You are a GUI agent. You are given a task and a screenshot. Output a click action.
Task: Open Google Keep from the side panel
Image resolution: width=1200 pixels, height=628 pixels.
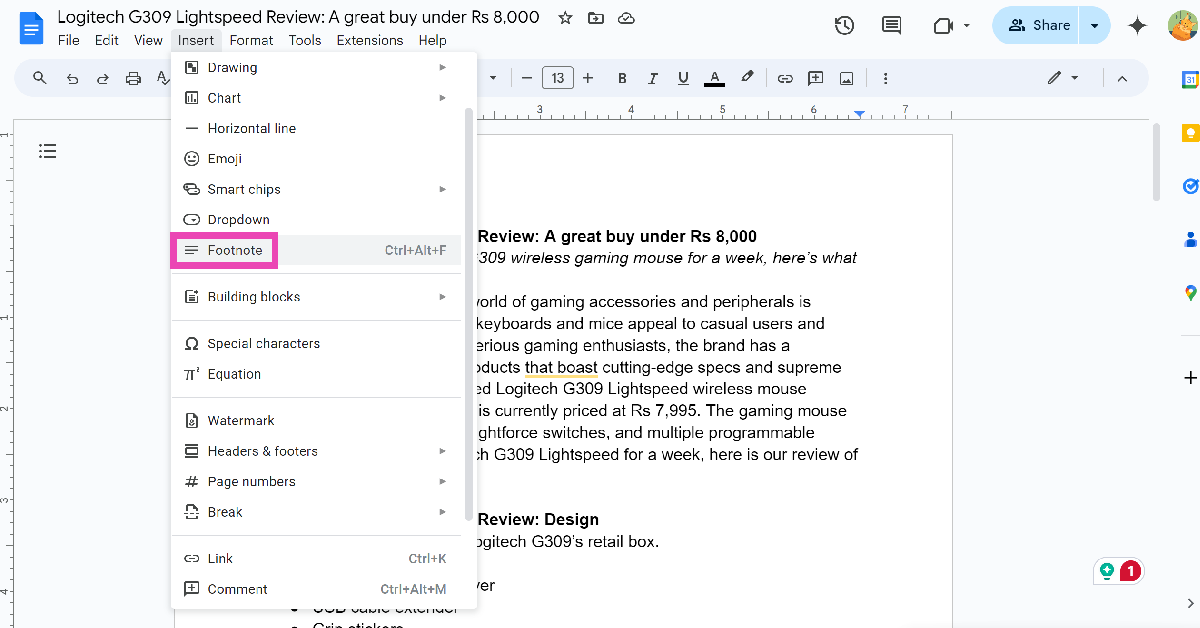point(1189,131)
